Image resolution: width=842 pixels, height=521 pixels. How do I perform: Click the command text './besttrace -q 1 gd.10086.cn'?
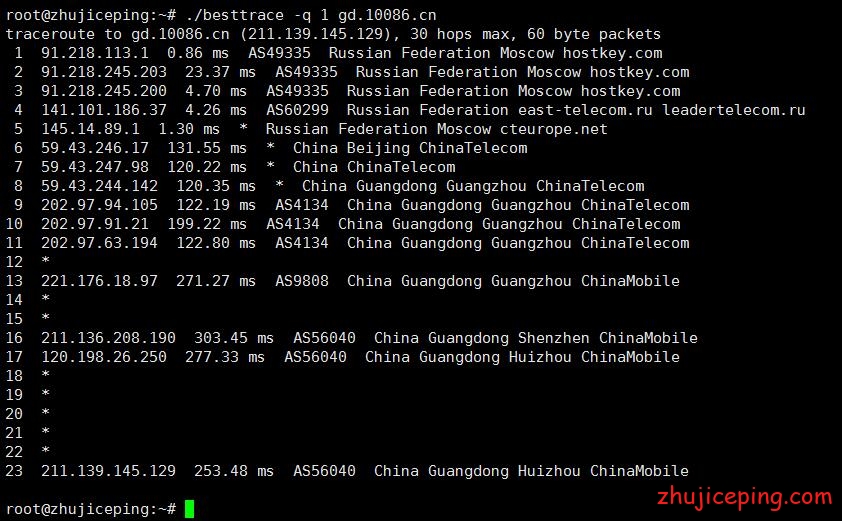click(311, 15)
